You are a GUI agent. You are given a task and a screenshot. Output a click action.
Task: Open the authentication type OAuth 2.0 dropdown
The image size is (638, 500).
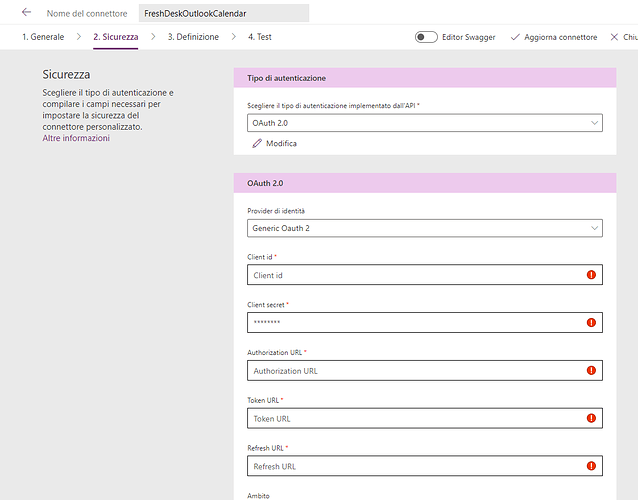[x=425, y=123]
